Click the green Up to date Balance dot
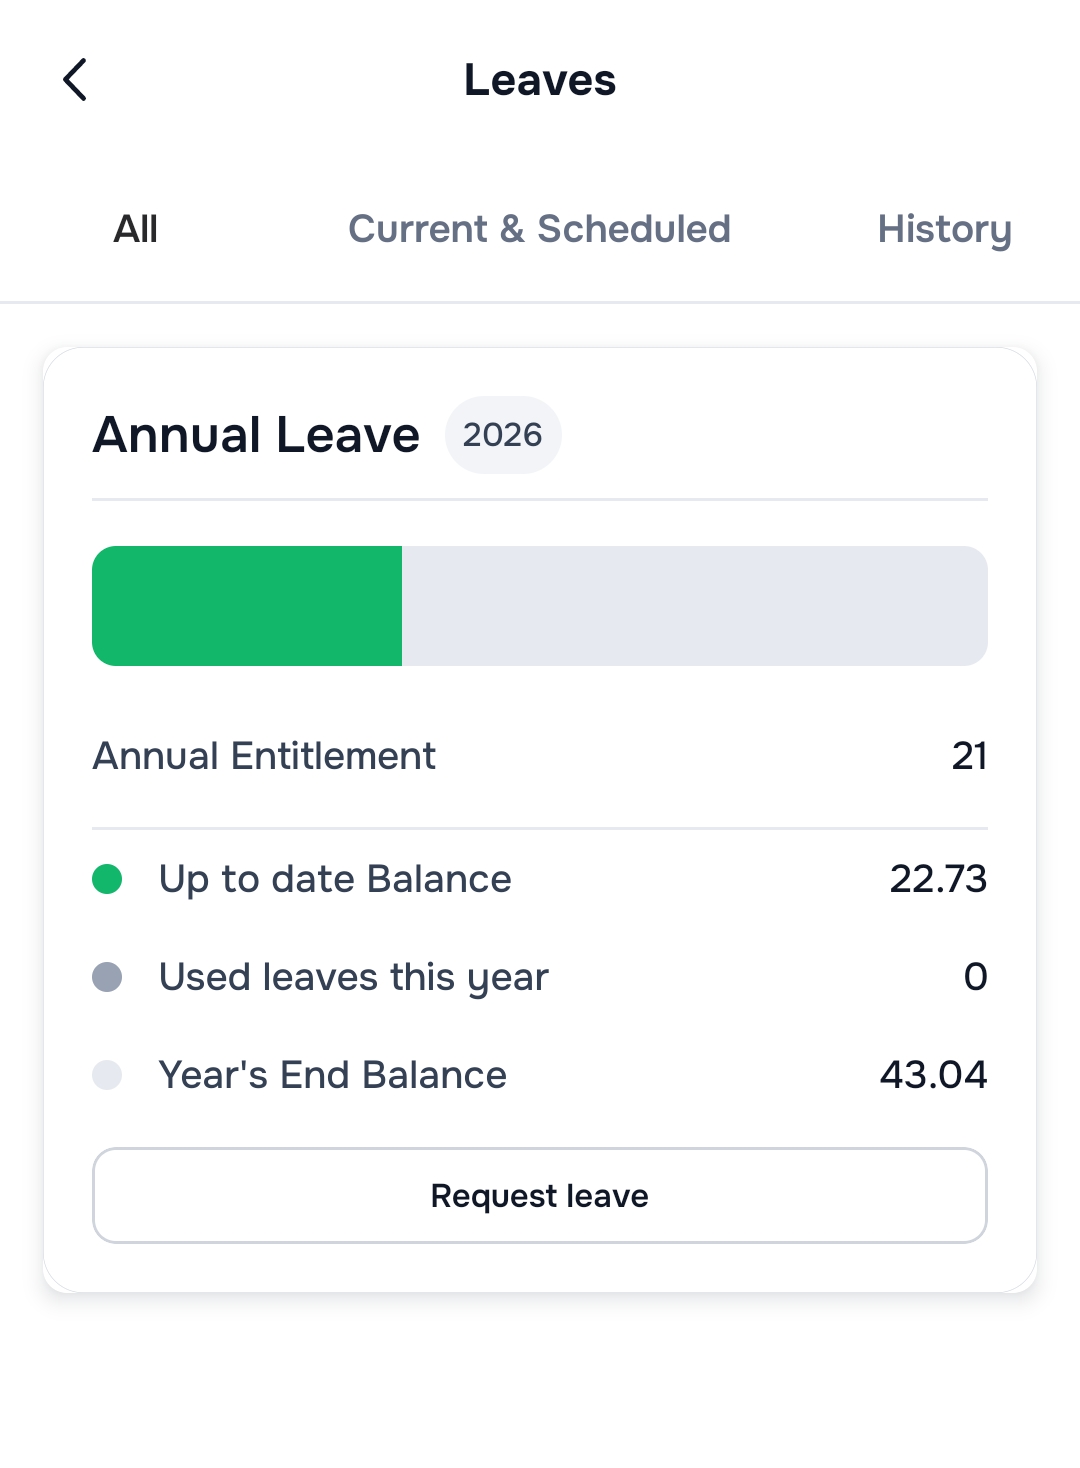 (107, 879)
